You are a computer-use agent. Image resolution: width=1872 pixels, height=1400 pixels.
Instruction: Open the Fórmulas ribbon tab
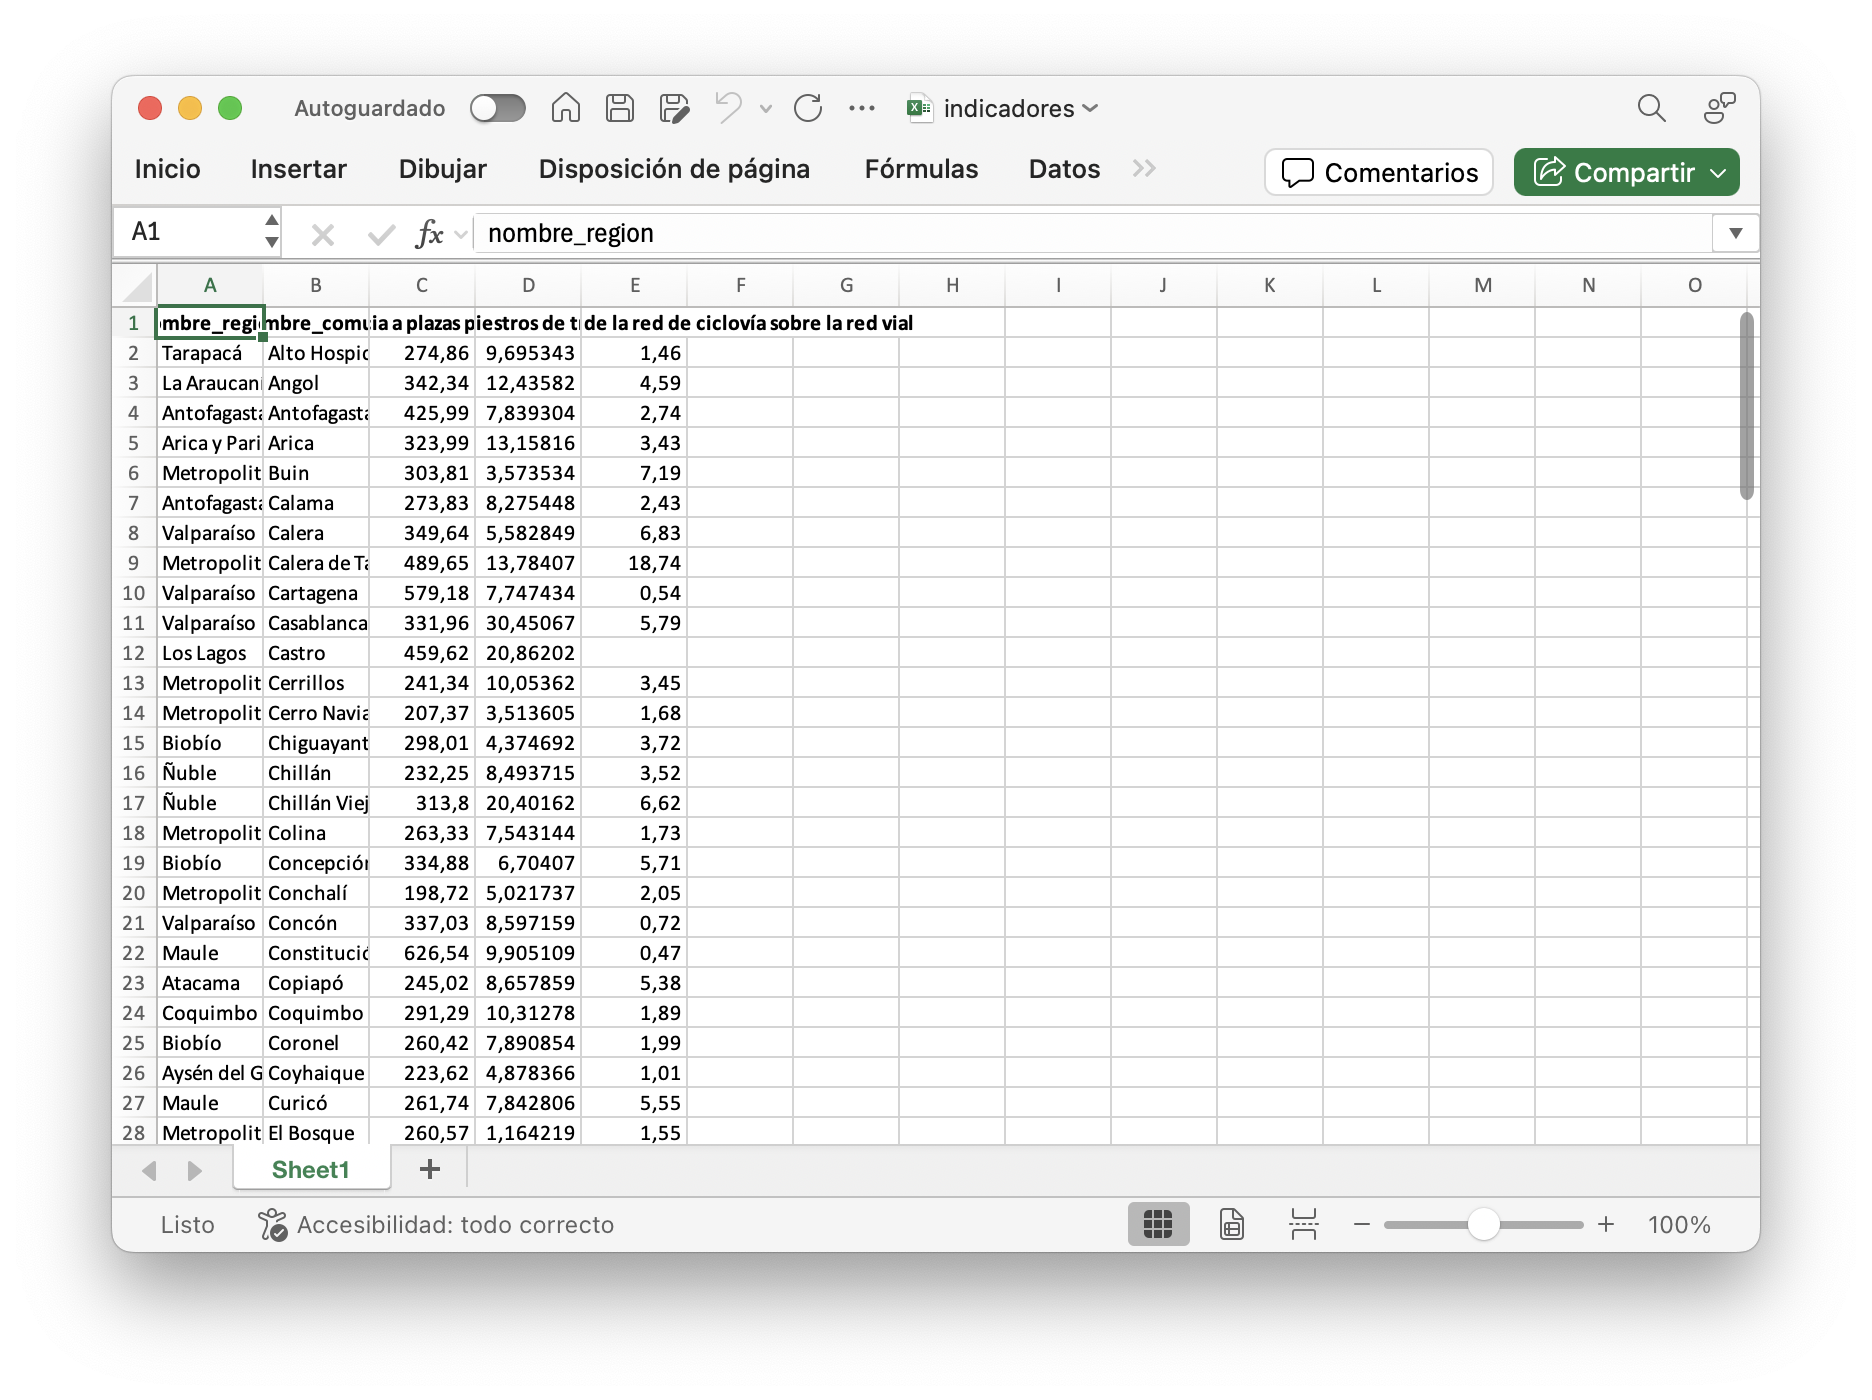(x=921, y=169)
